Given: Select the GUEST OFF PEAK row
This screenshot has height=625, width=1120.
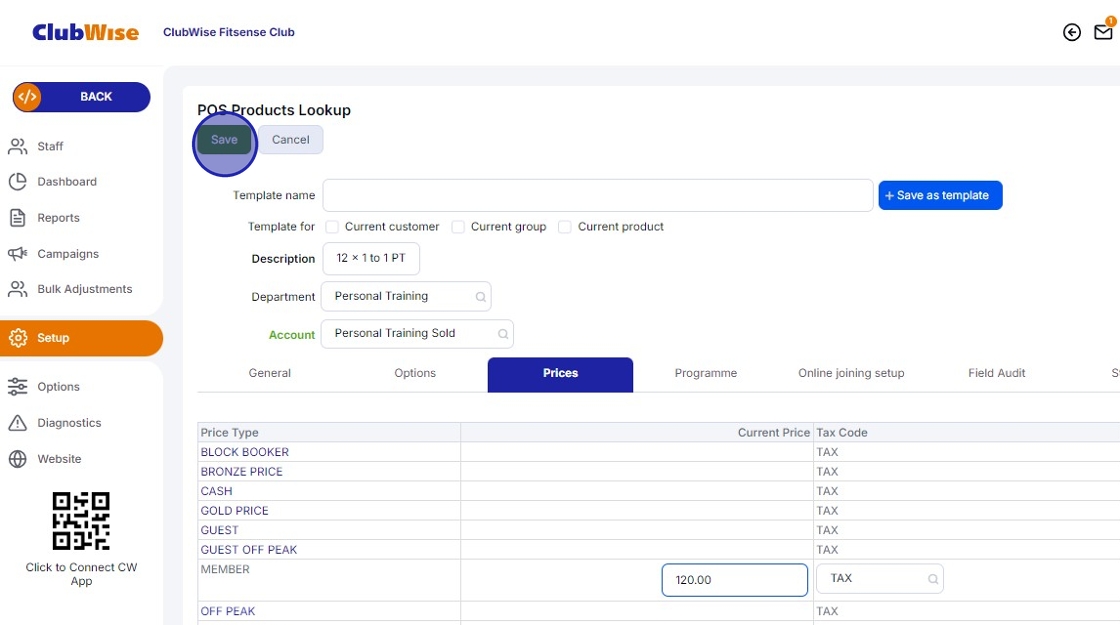Looking at the screenshot, I should 249,550.
